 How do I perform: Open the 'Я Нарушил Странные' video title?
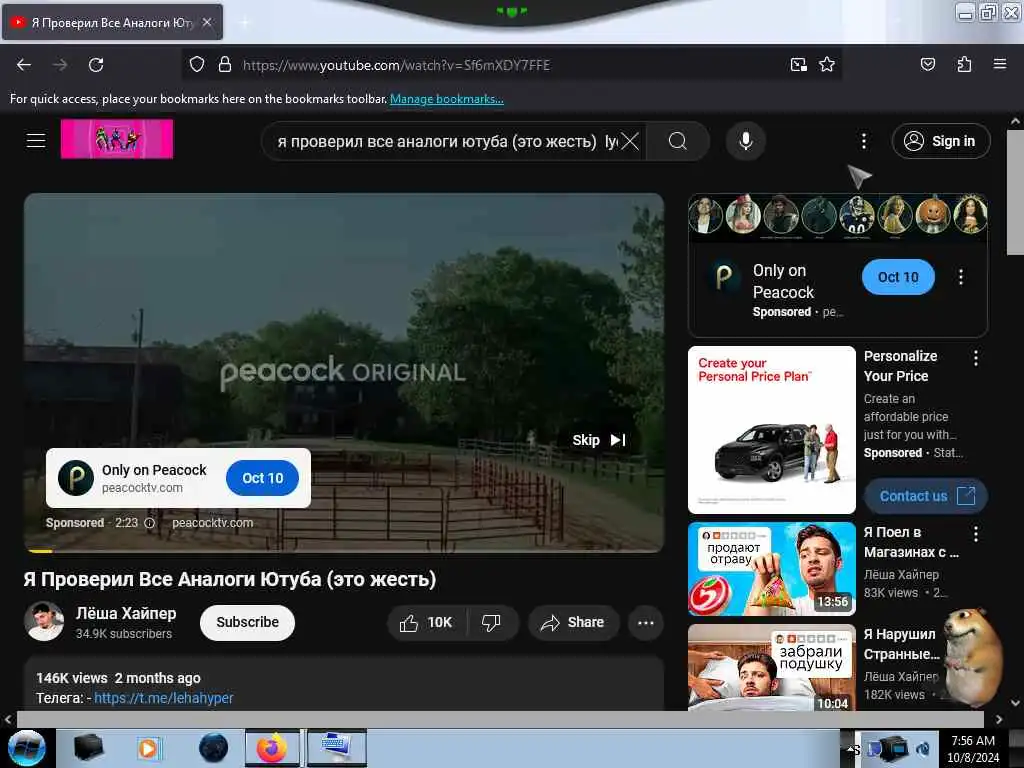(902, 644)
